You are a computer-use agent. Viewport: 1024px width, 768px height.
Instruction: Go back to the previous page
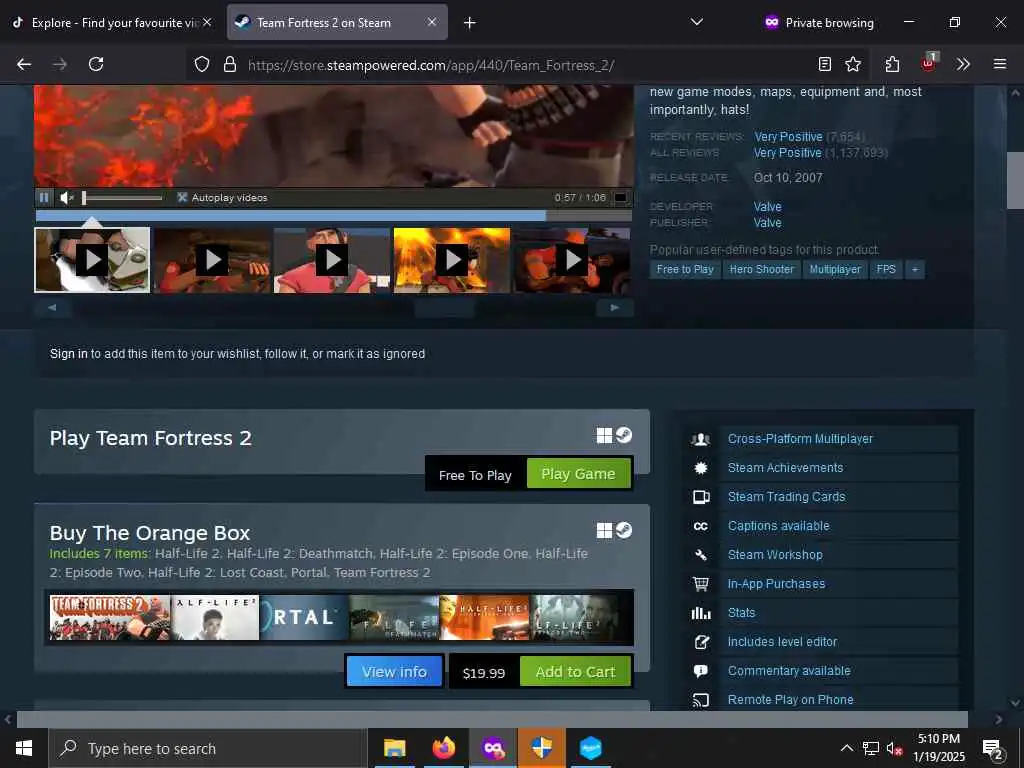click(x=24, y=64)
